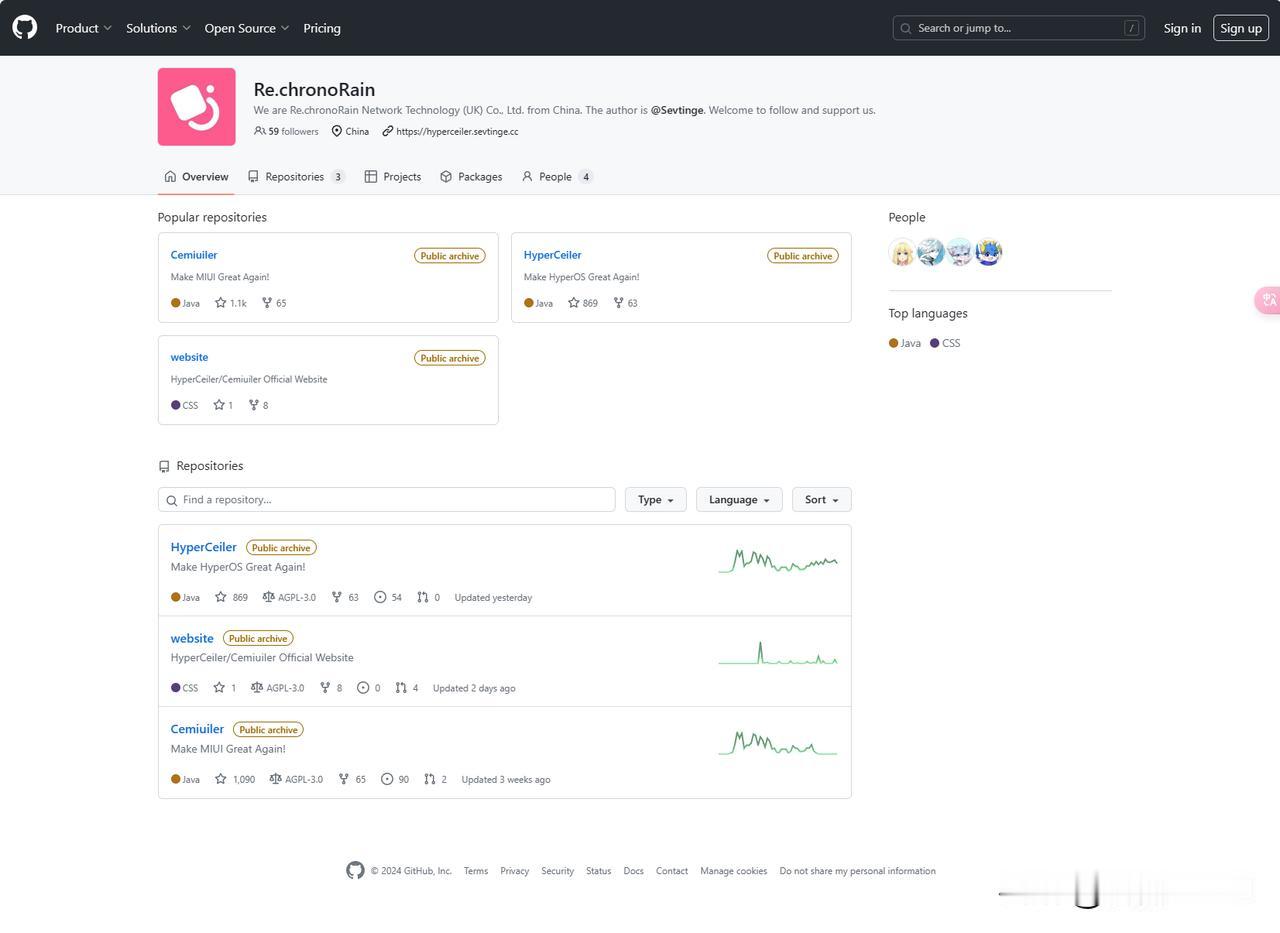
Task: Open the footer Docs link
Action: [634, 871]
